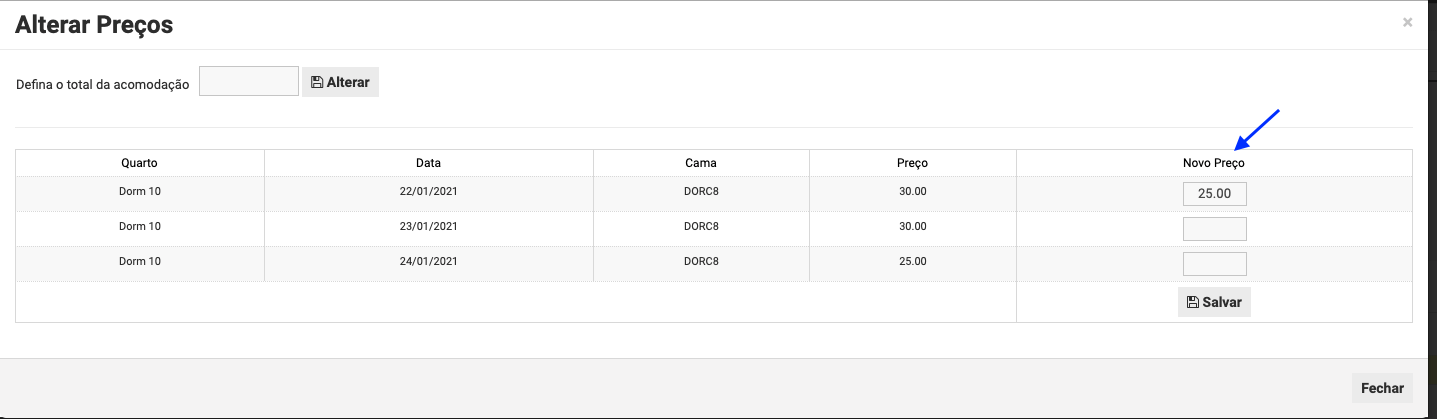Close the Alterar Preços dialog with X
This screenshot has width=1437, height=419.
pyautogui.click(x=1408, y=22)
